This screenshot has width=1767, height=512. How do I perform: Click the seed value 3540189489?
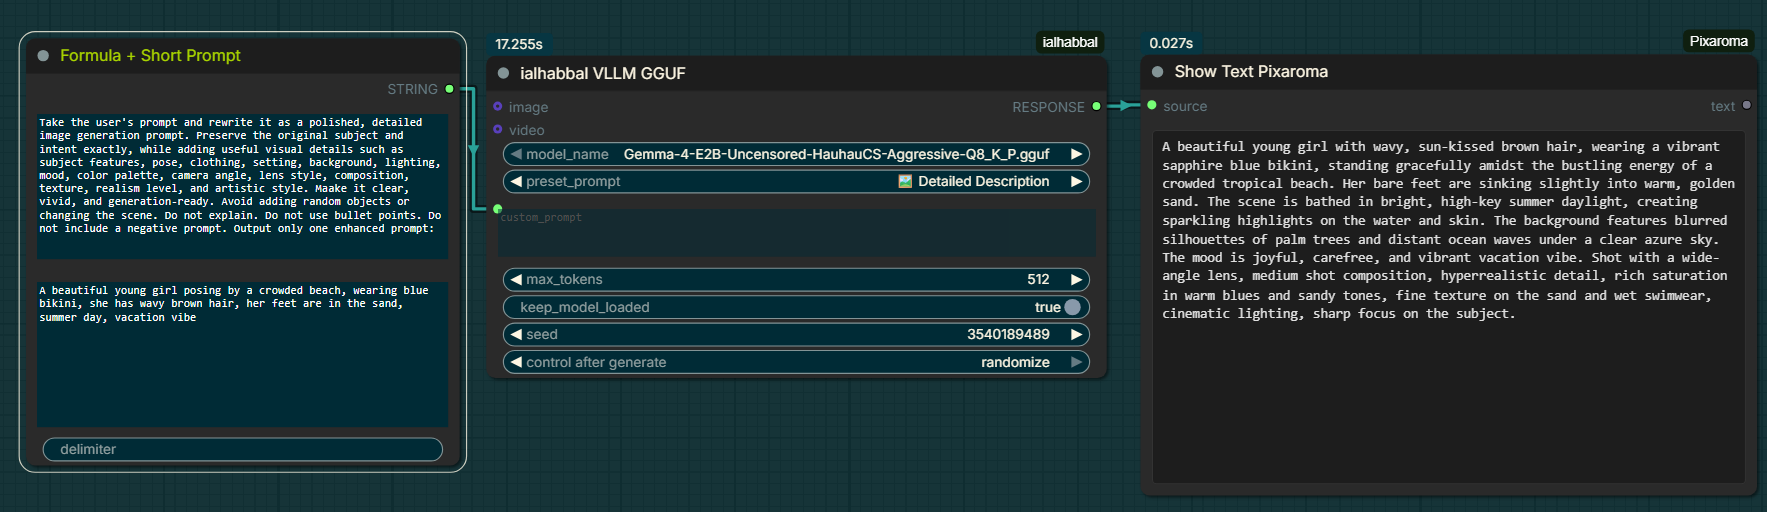coord(1008,334)
